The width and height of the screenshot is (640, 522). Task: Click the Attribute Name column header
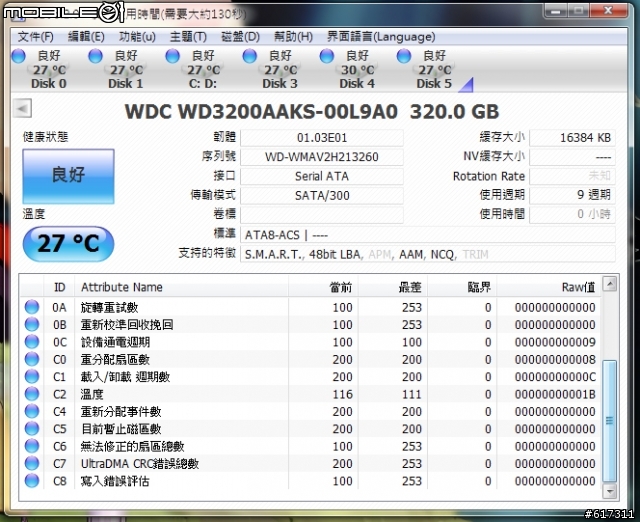(x=181, y=287)
